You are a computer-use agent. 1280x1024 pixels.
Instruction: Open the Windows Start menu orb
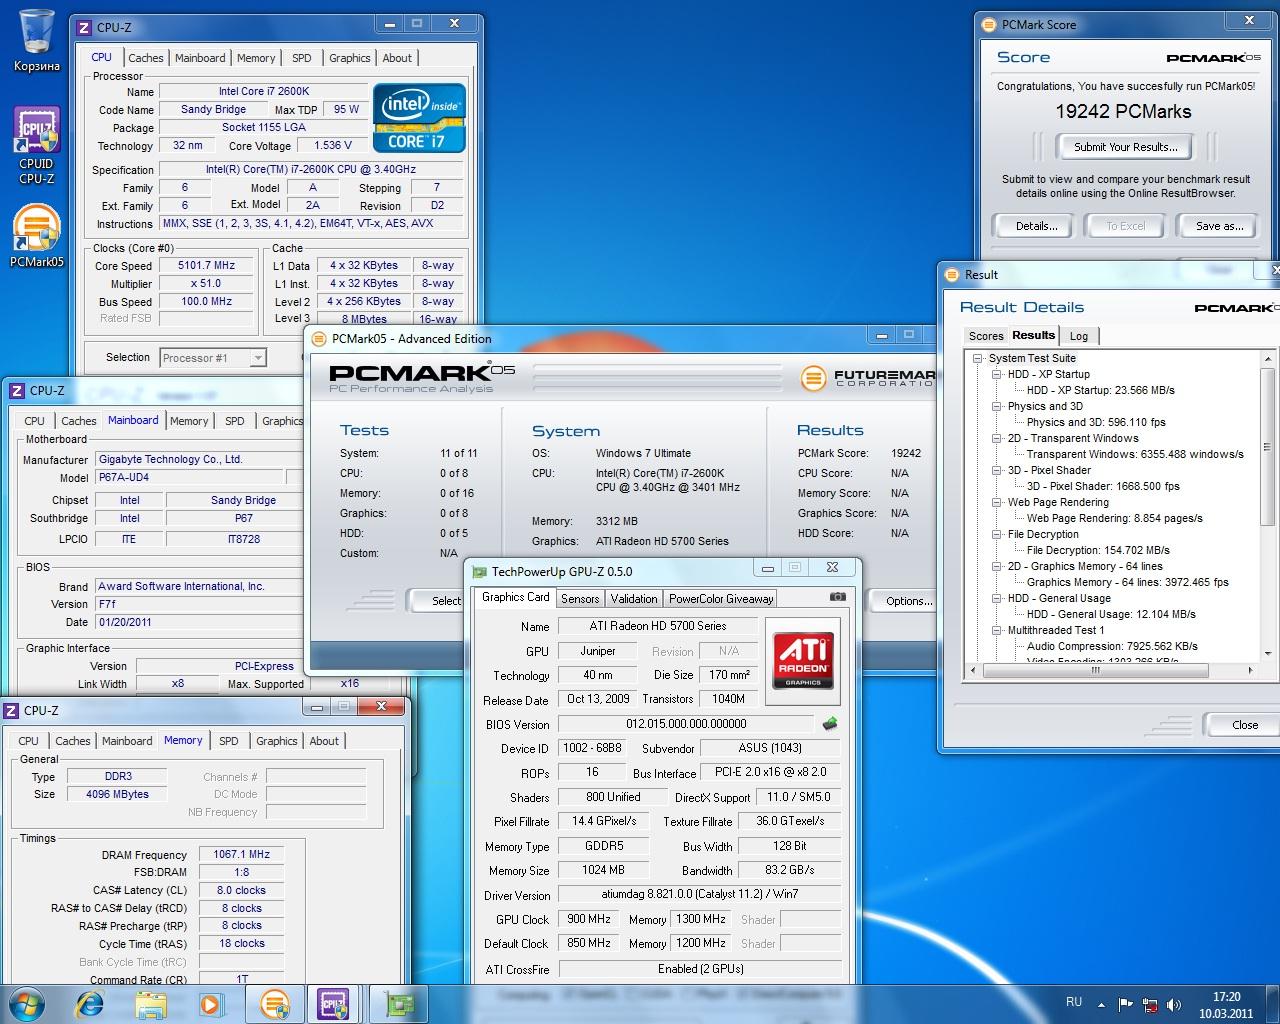27,1003
